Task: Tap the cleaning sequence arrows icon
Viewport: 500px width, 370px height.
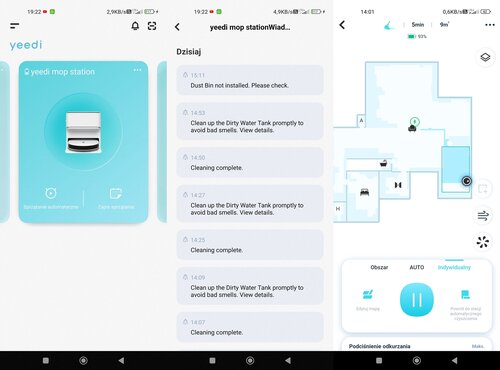Action: (x=483, y=215)
